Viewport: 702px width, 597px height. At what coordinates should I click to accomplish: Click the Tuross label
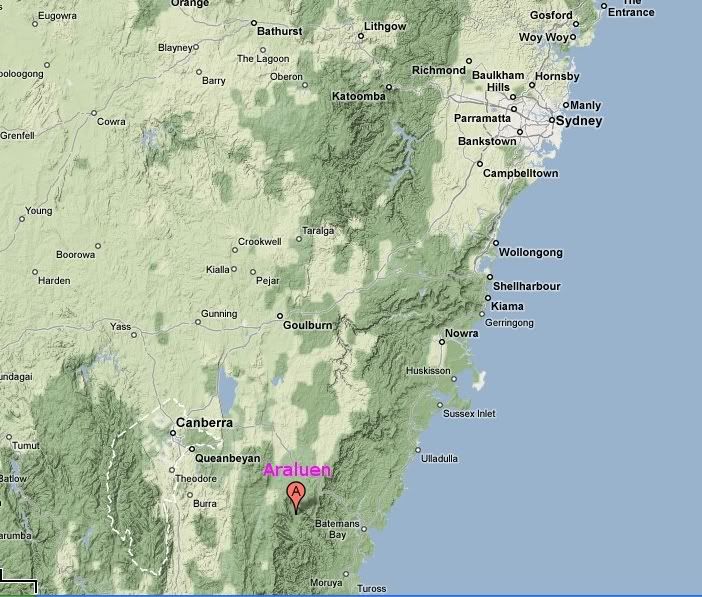[372, 589]
